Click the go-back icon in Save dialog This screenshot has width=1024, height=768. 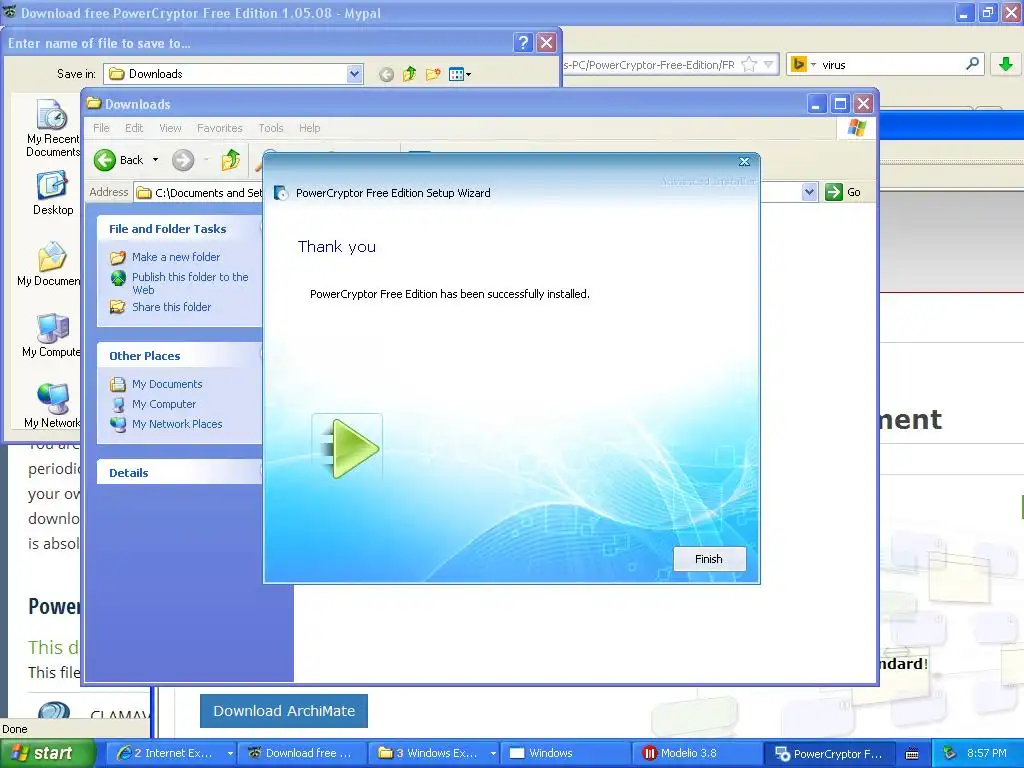pos(386,74)
